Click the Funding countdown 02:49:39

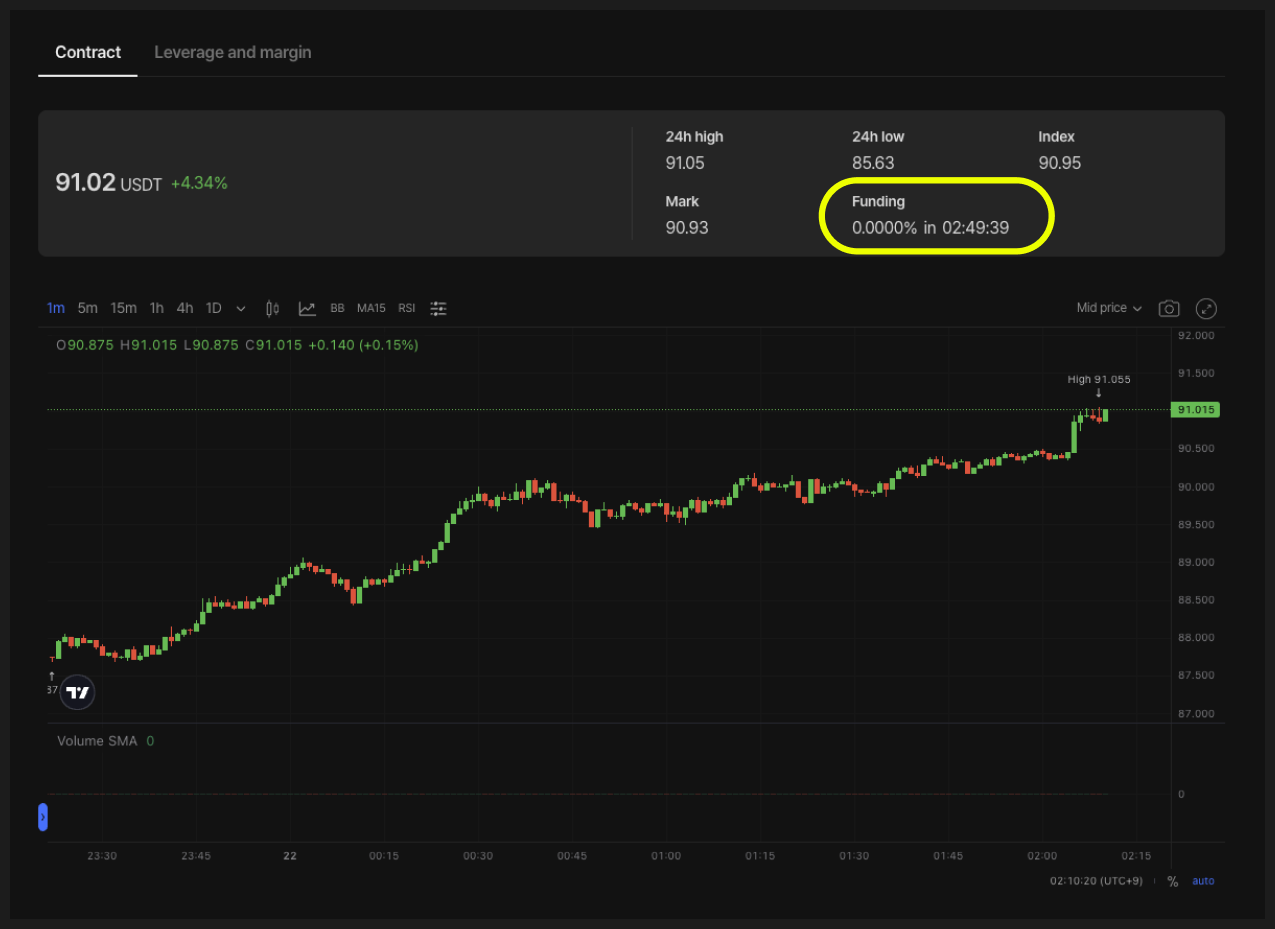click(x=975, y=228)
